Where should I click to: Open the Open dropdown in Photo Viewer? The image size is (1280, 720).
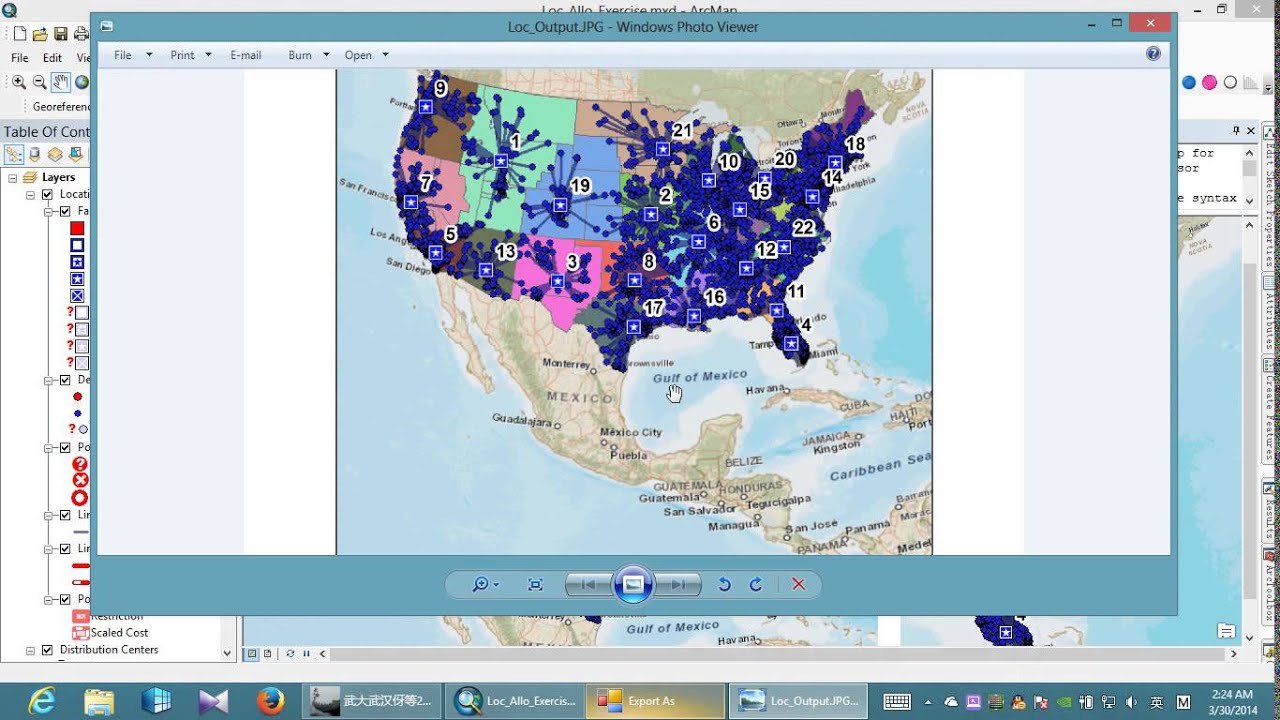pyautogui.click(x=367, y=55)
